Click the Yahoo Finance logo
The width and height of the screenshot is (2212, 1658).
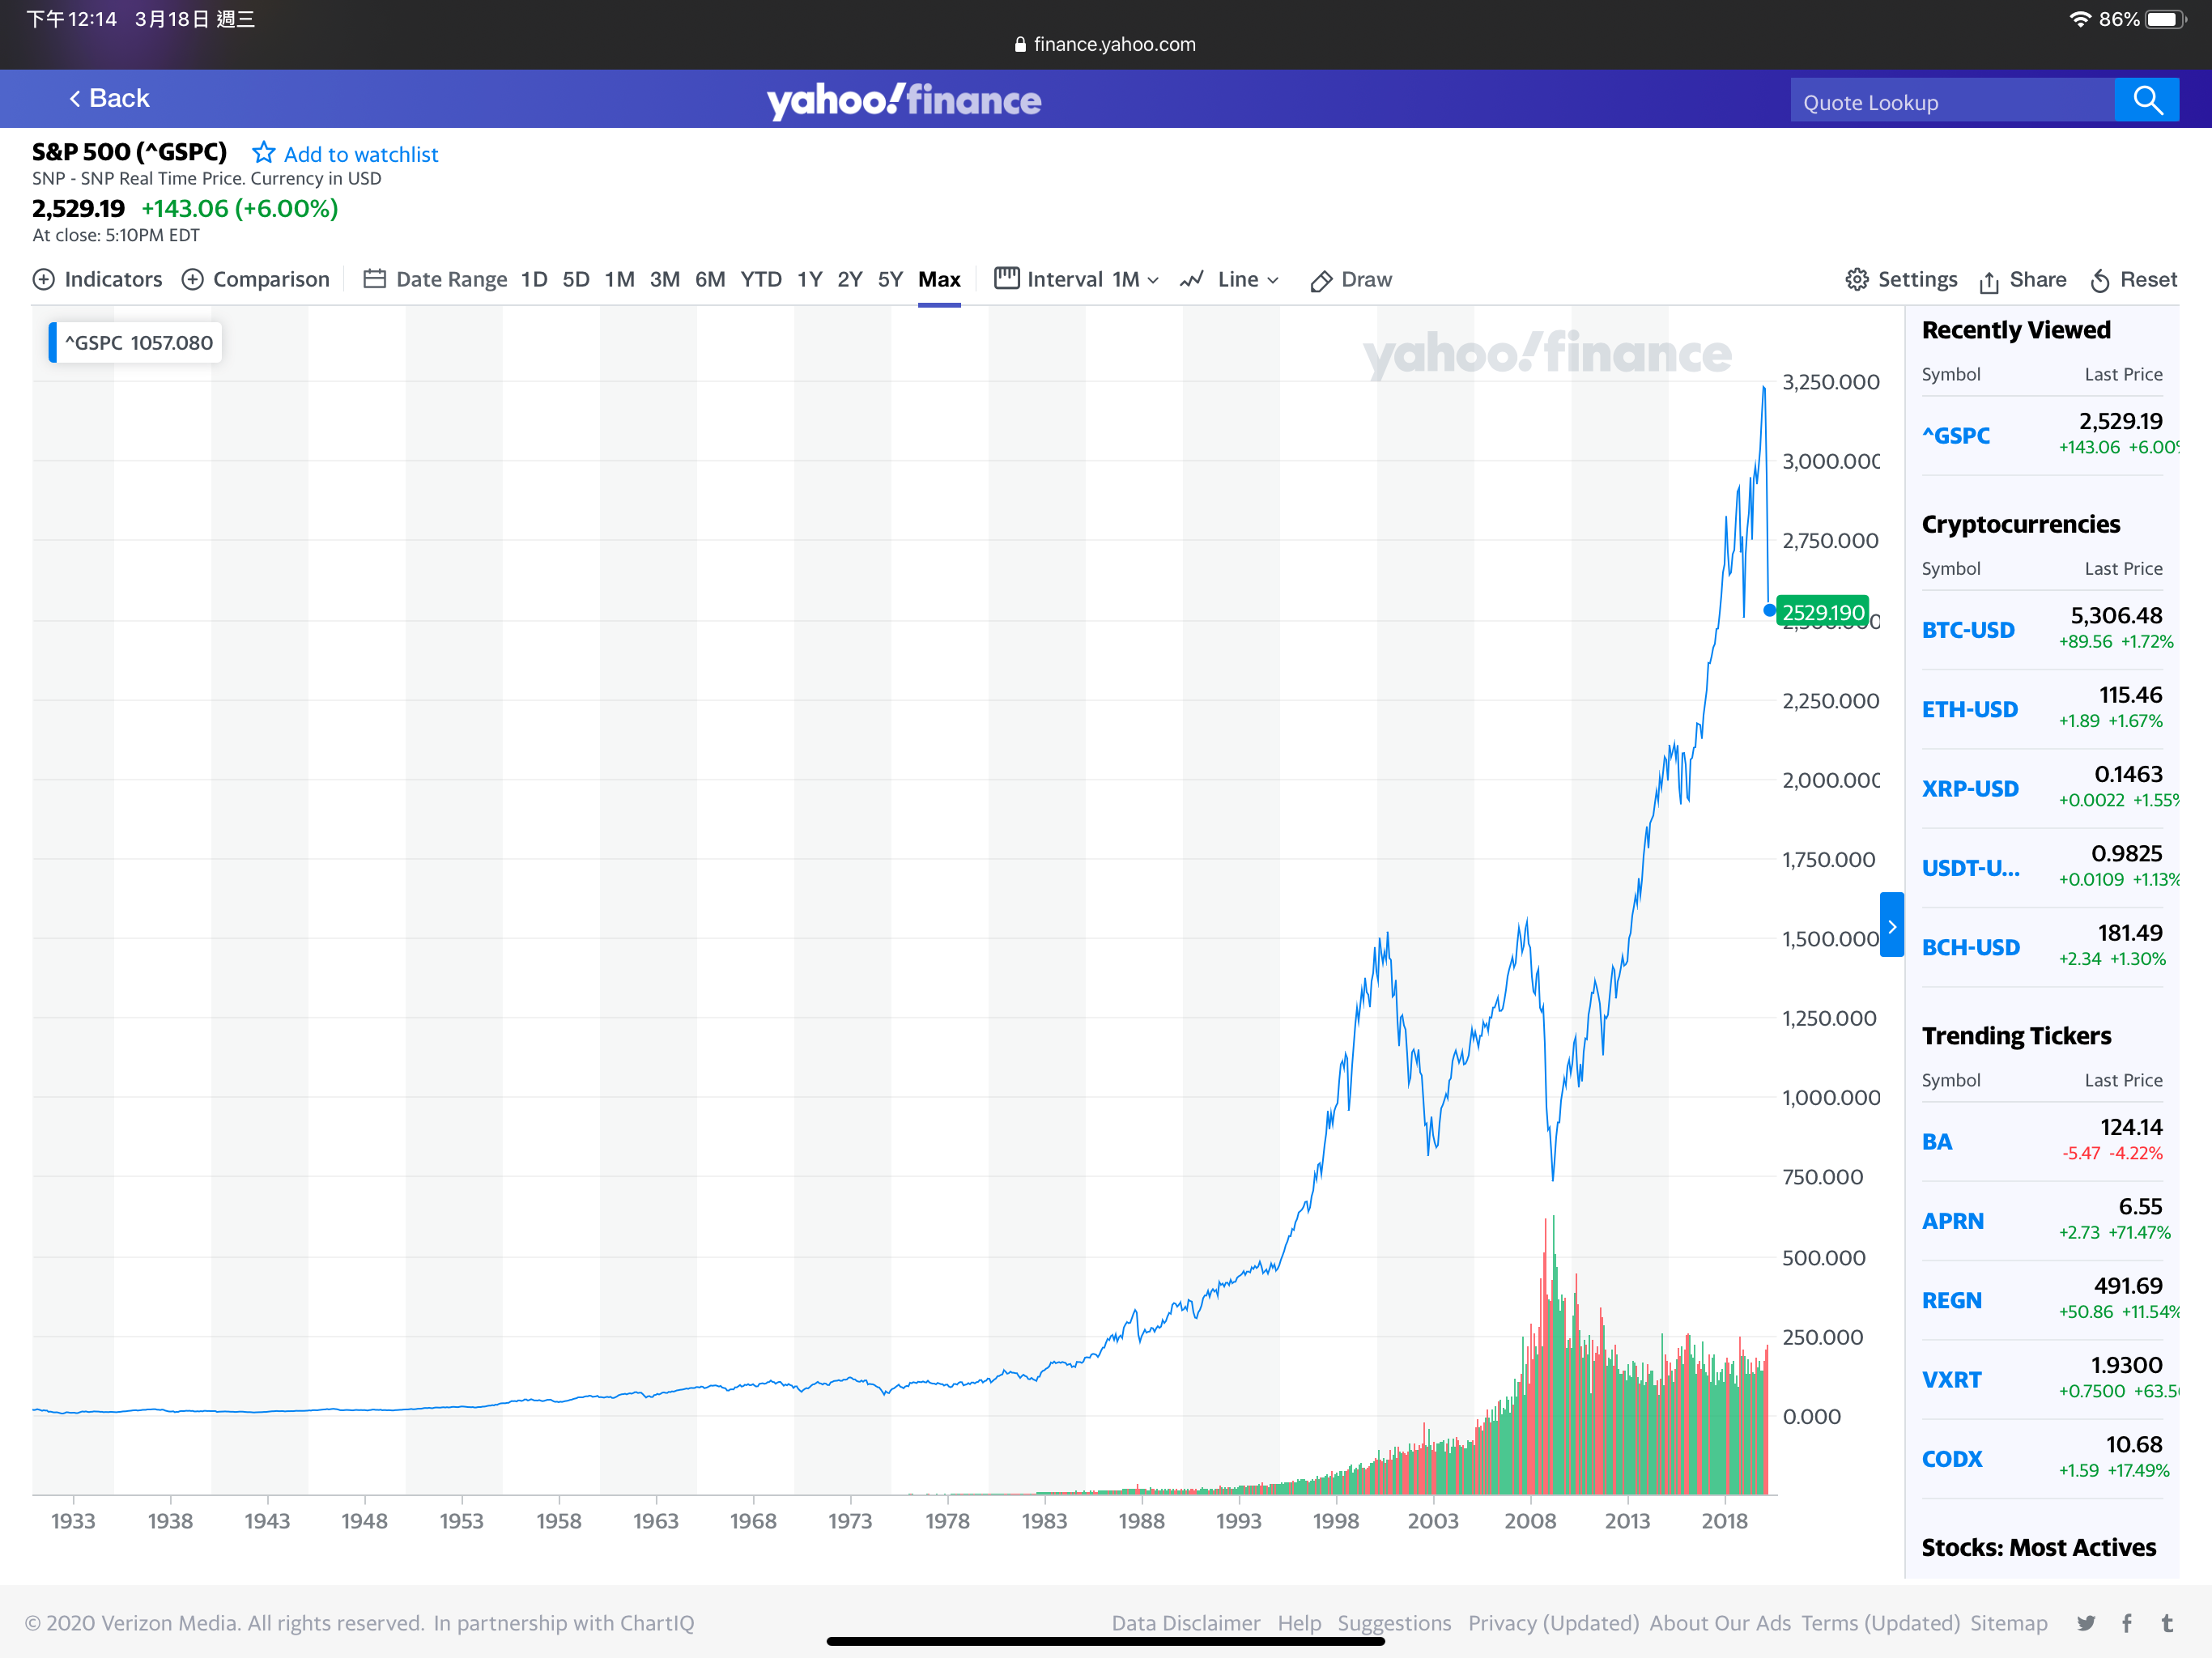904,100
